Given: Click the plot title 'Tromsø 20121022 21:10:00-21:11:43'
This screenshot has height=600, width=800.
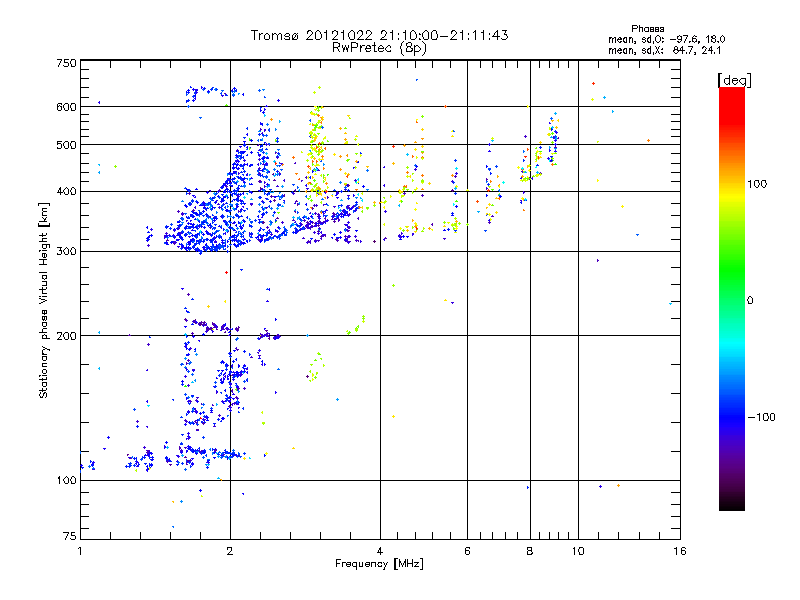Looking at the screenshot, I should [379, 35].
